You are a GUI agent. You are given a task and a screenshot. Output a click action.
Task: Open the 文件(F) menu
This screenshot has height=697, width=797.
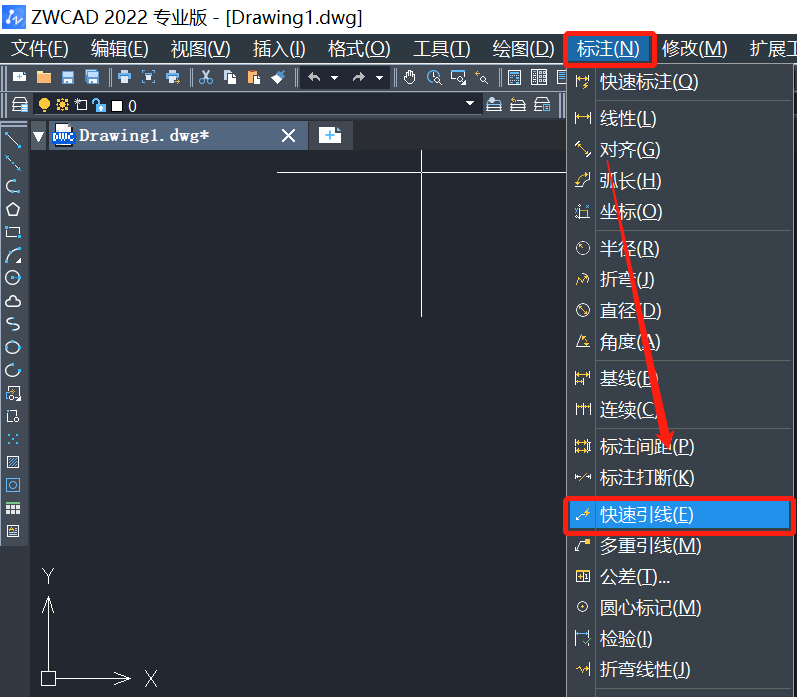(x=40, y=49)
